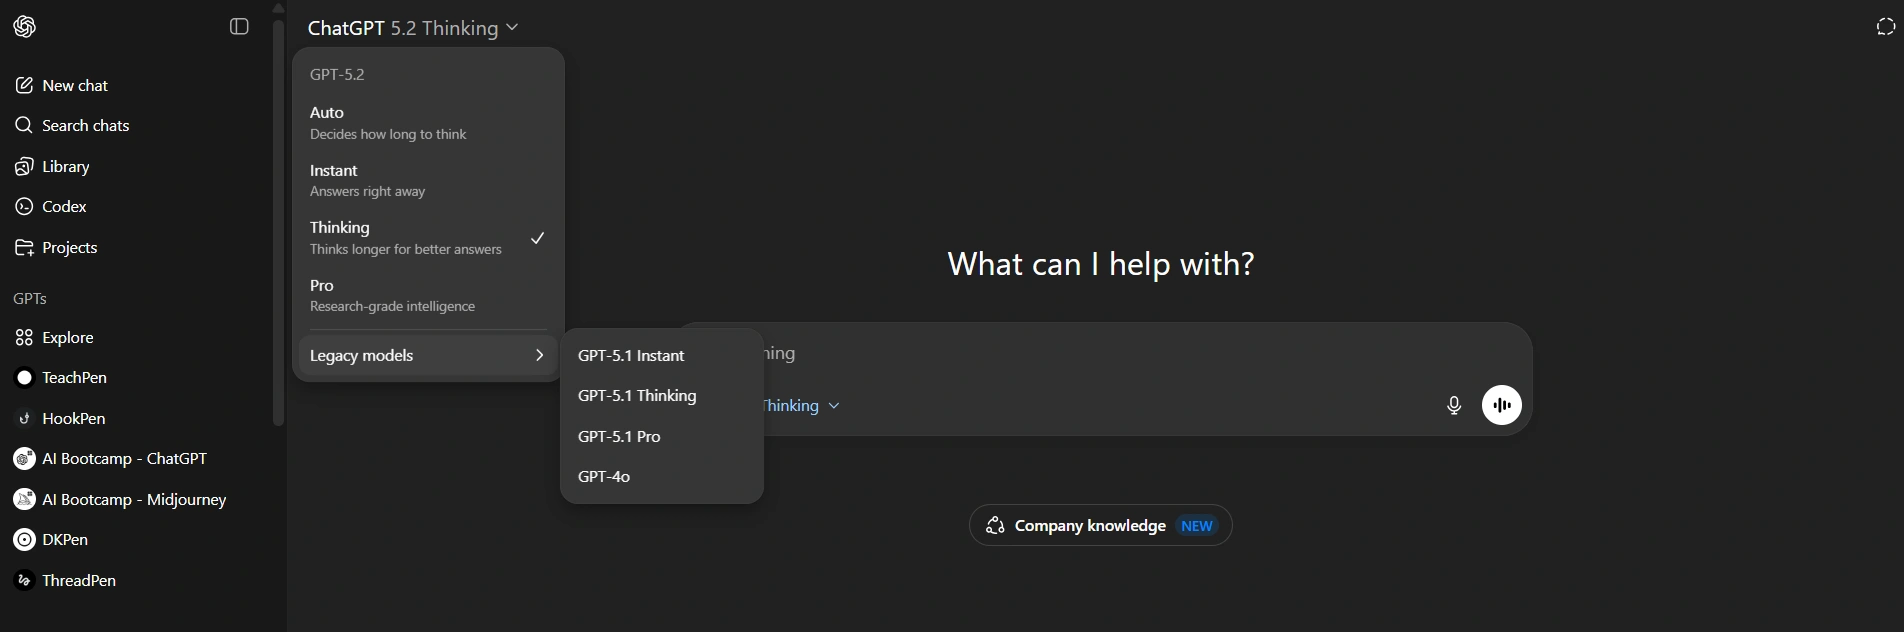Click the DKPen avatar icon

(24, 539)
